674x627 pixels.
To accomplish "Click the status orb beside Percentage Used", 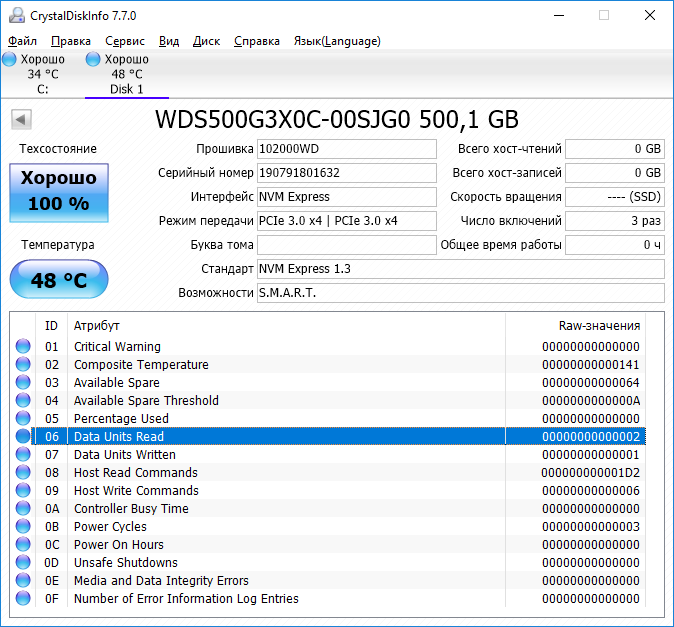I will pos(23,419).
